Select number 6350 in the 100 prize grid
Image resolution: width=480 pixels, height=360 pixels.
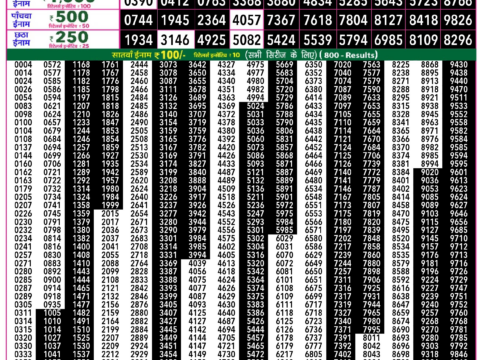pos(314,64)
